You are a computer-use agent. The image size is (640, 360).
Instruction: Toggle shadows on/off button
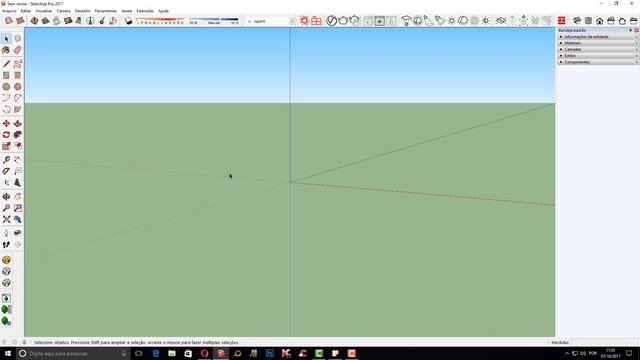tap(129, 21)
